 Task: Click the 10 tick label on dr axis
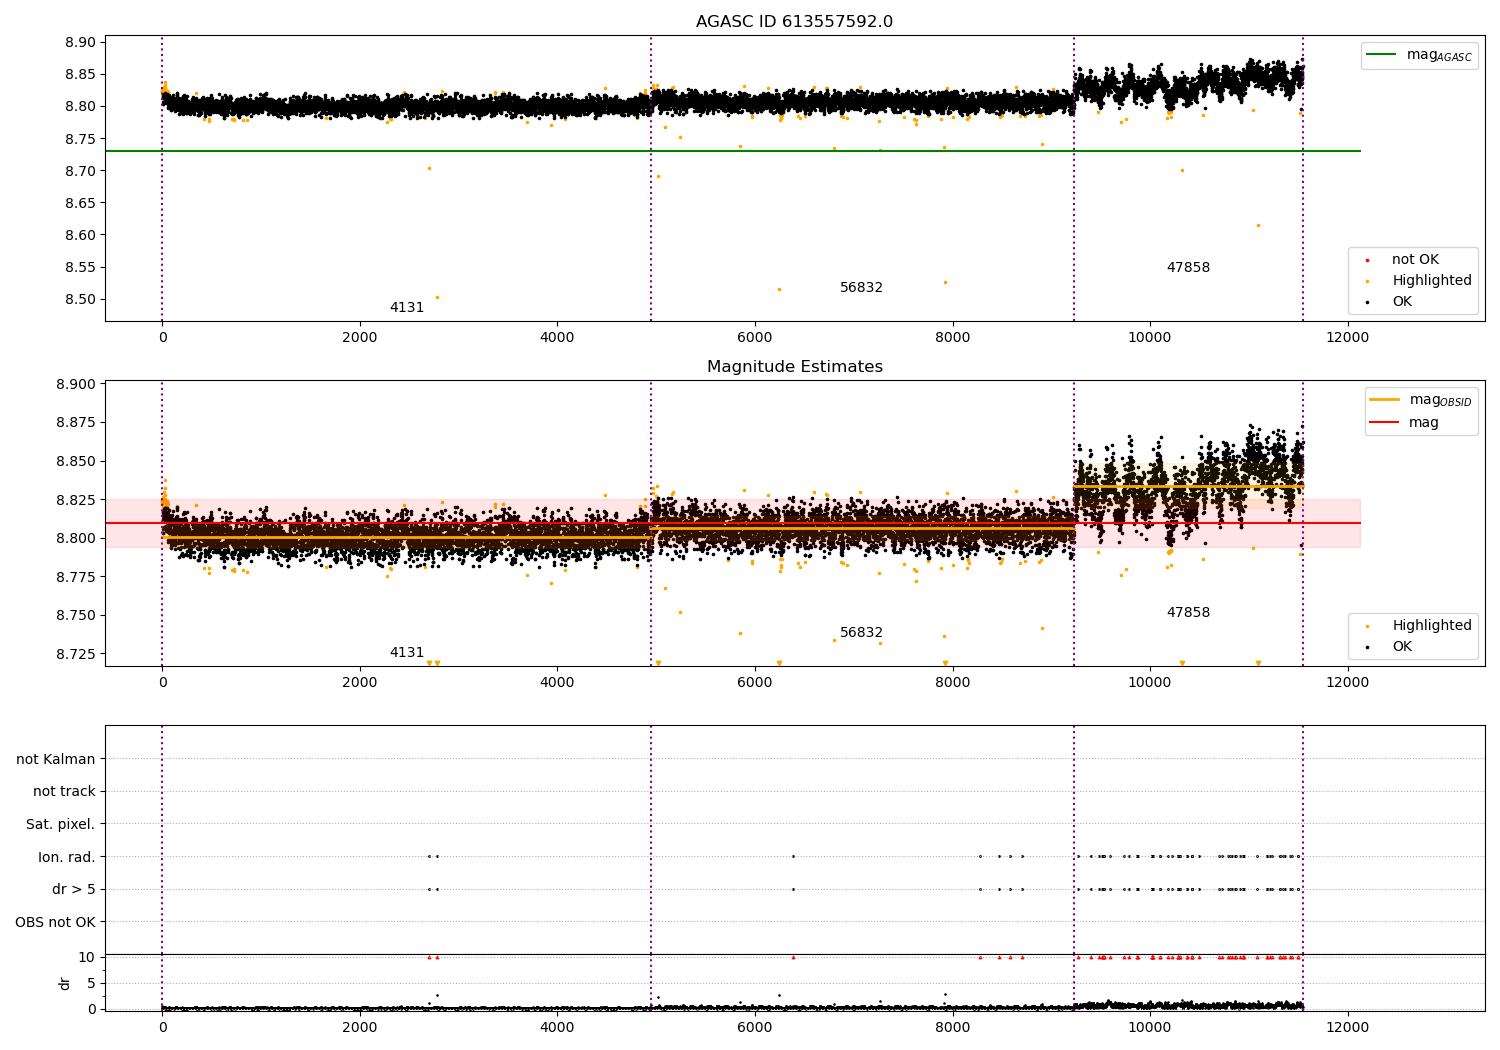[x=87, y=958]
